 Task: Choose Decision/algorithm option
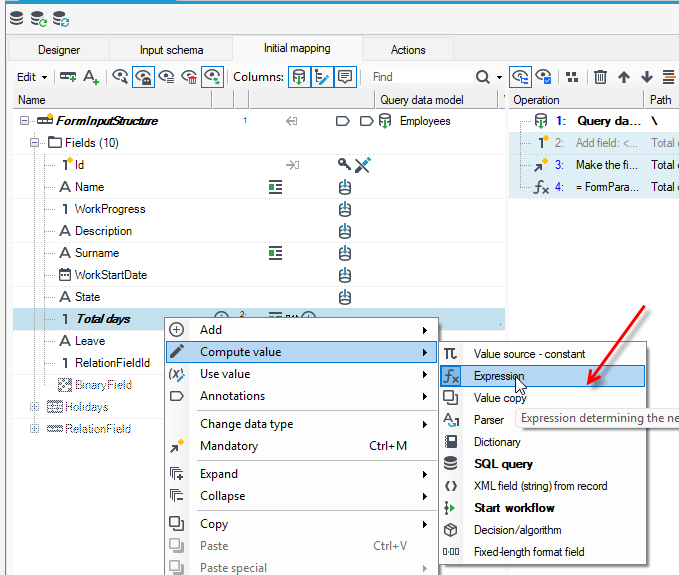pos(543,530)
